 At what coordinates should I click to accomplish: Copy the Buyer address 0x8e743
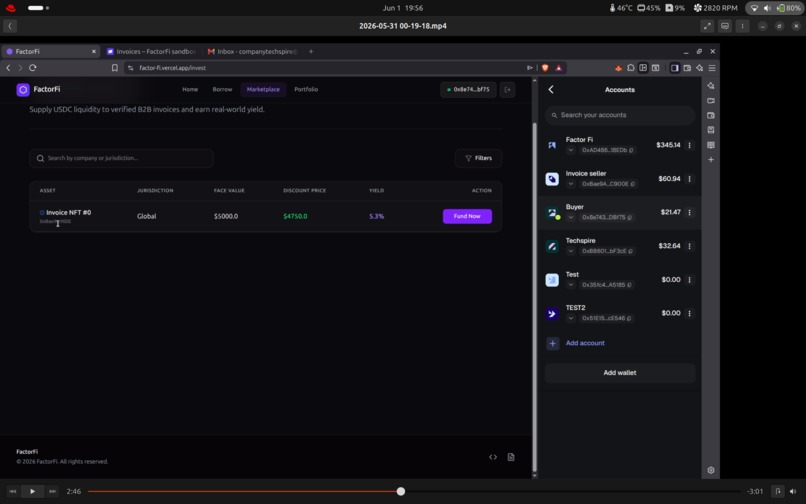tap(630, 217)
